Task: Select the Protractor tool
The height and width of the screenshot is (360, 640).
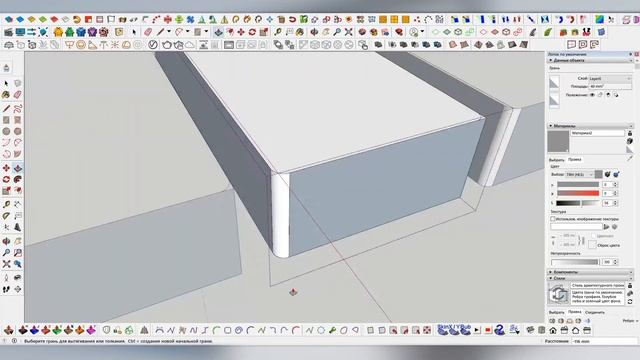Action: [x=6, y=216]
